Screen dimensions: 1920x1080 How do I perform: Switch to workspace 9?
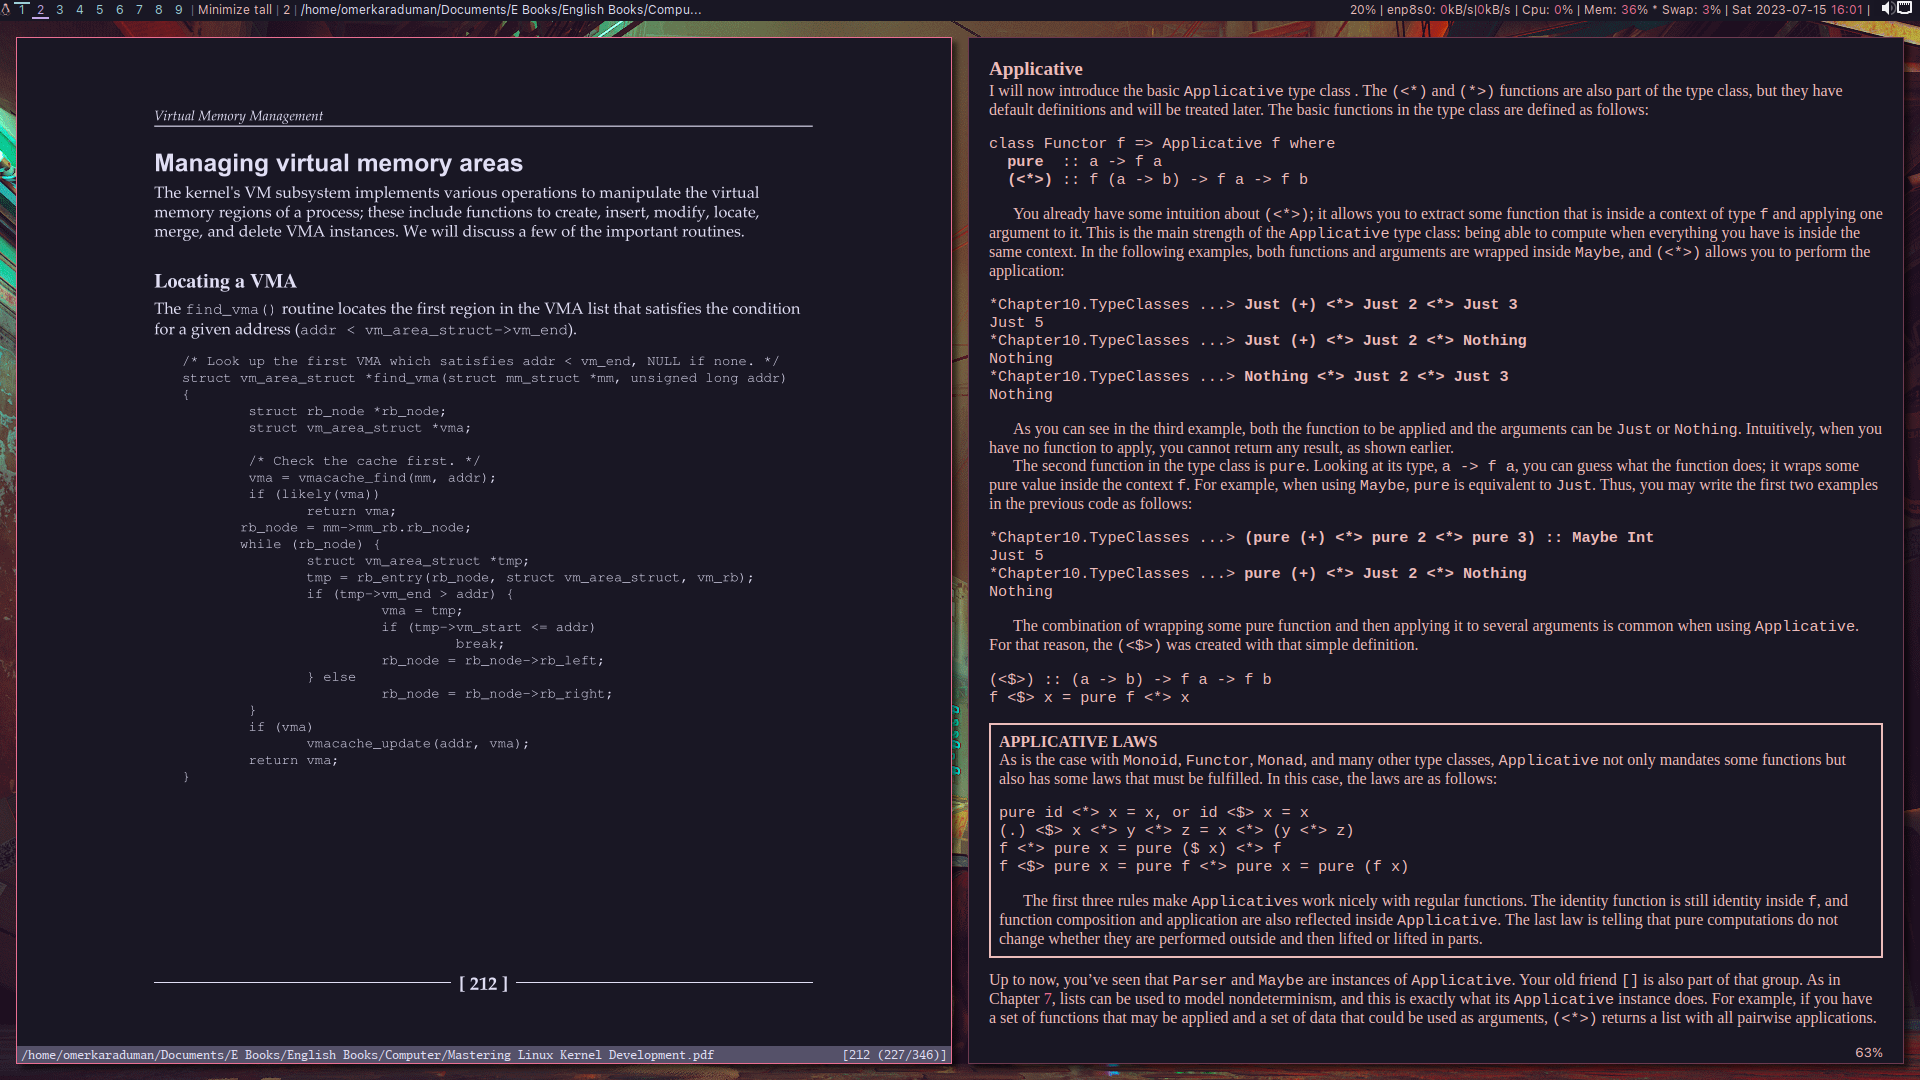[x=179, y=9]
